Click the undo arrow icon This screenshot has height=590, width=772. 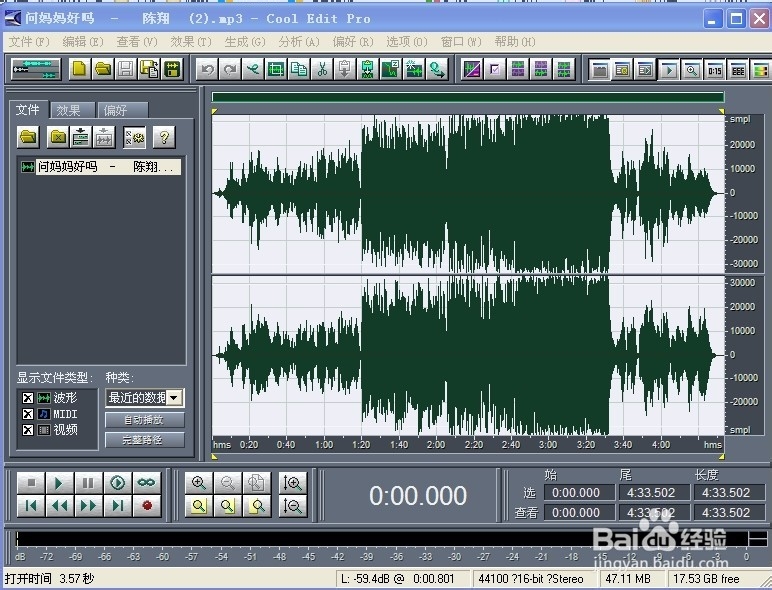coord(207,69)
